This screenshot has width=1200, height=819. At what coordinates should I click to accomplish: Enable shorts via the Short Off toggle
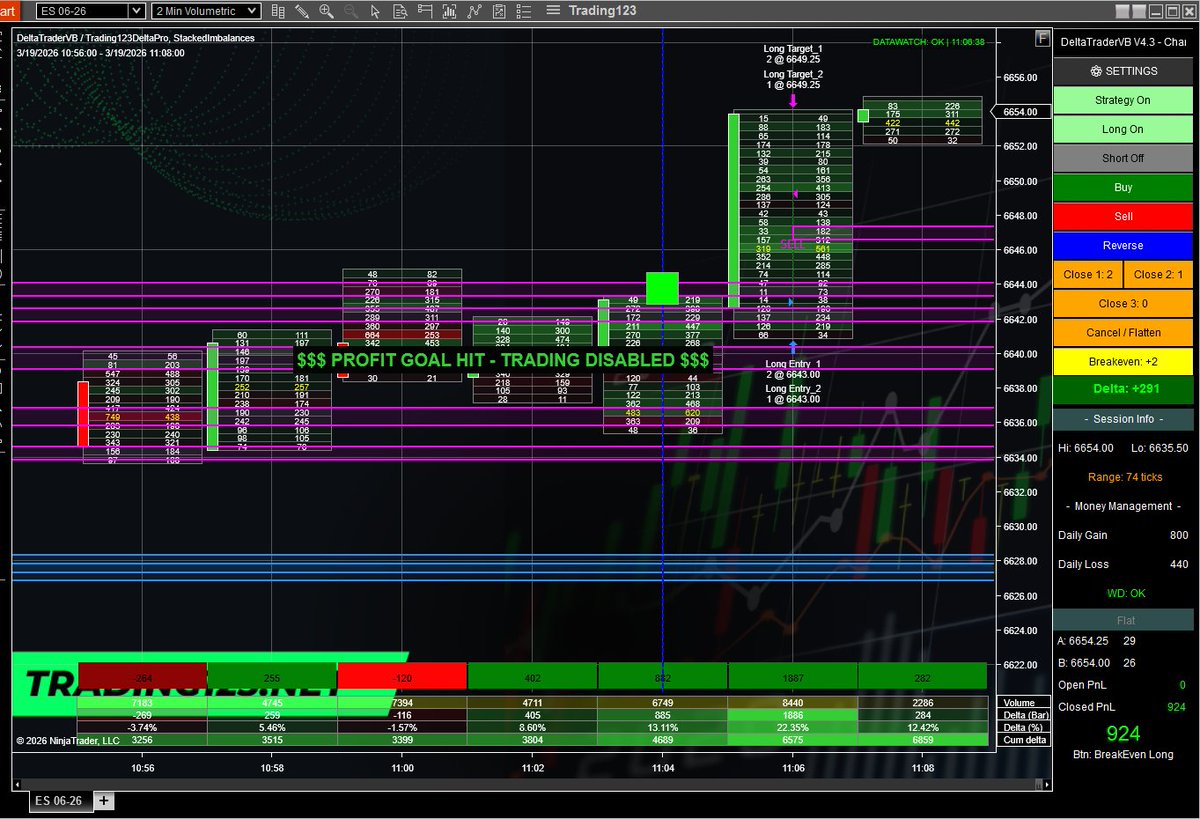(1123, 158)
